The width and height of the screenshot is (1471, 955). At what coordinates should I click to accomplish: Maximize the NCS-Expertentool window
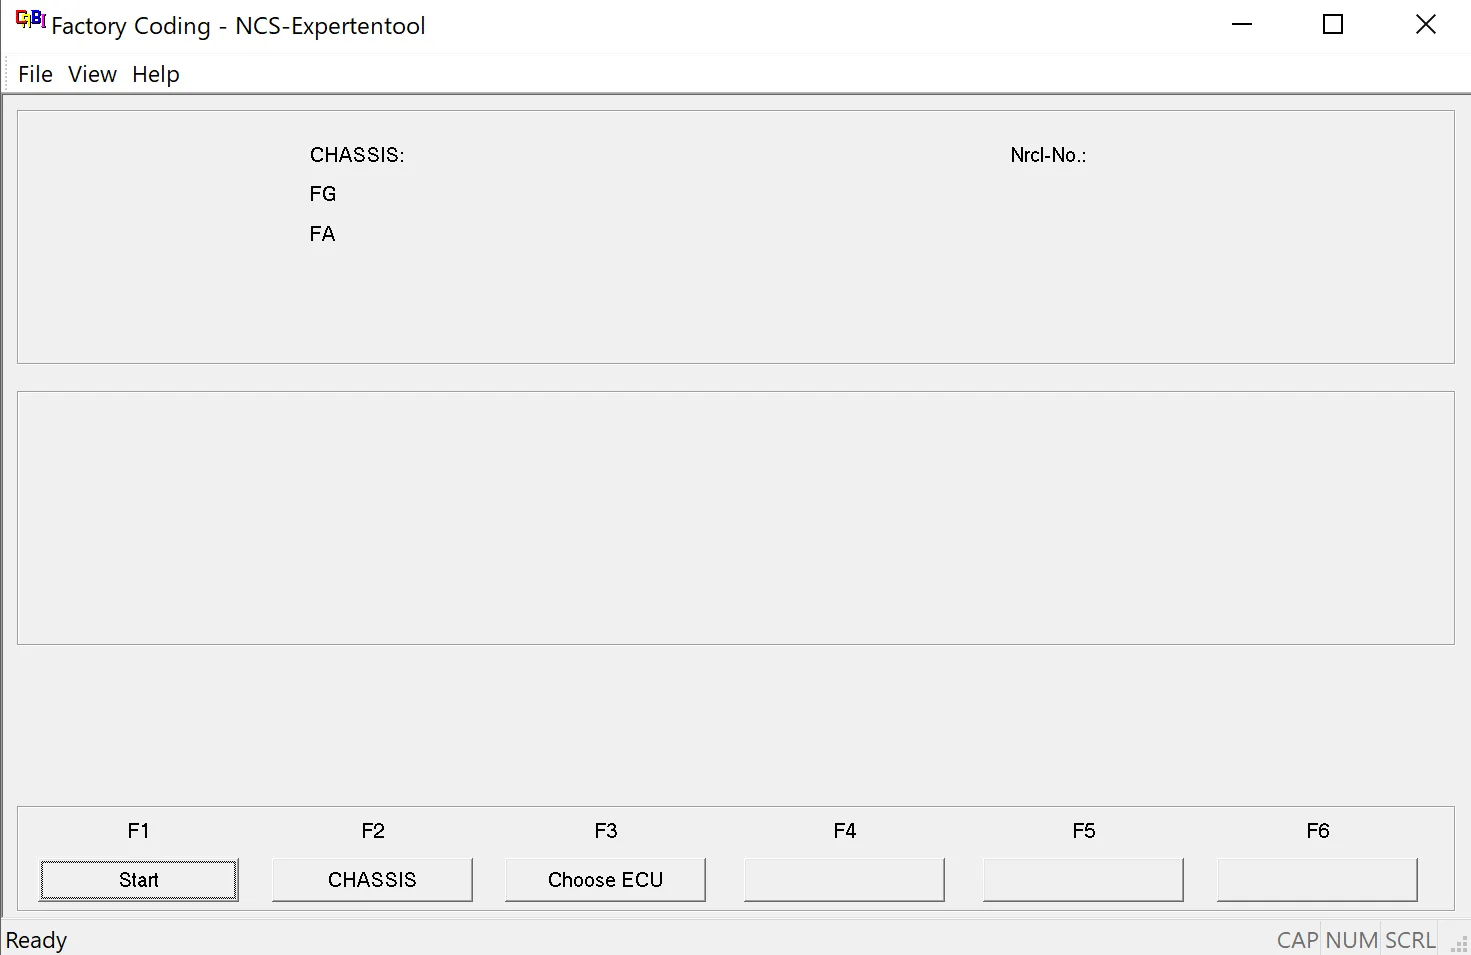pyautogui.click(x=1333, y=25)
